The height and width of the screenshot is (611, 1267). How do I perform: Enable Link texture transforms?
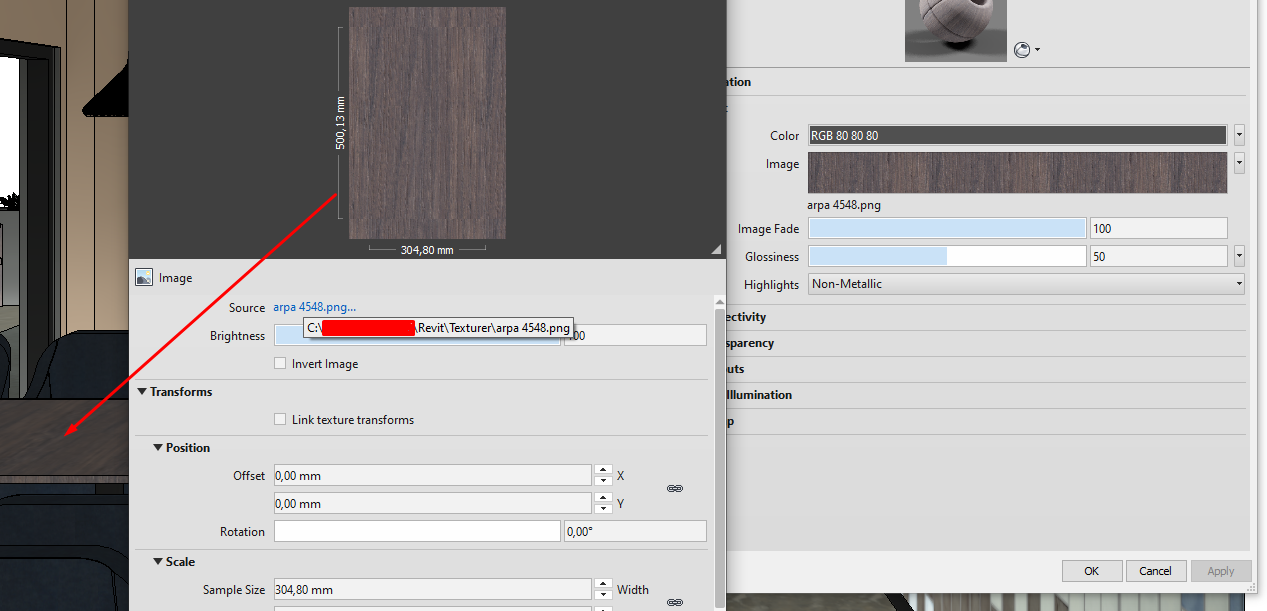coord(280,419)
